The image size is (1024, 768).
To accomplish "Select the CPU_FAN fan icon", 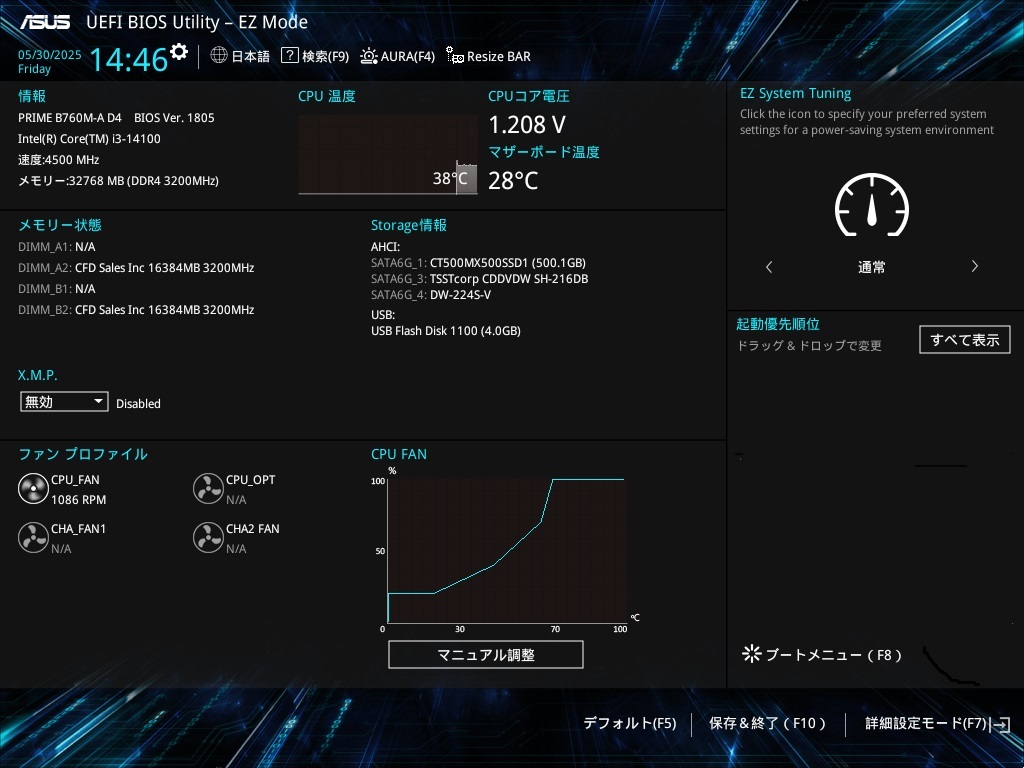I will [33, 488].
